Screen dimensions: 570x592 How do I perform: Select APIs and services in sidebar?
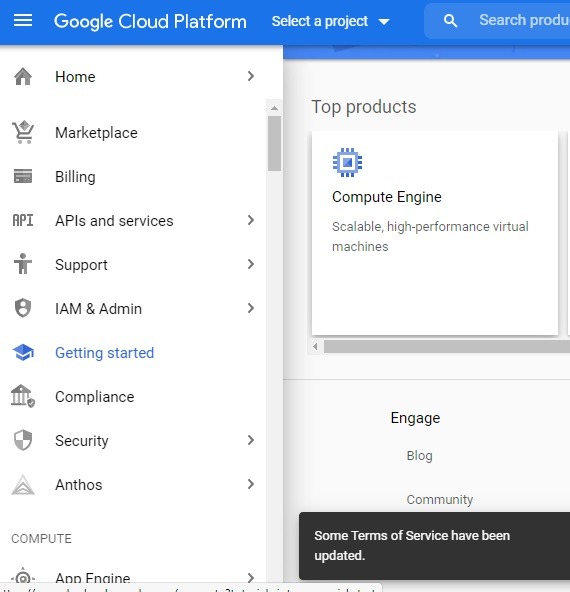coord(133,220)
